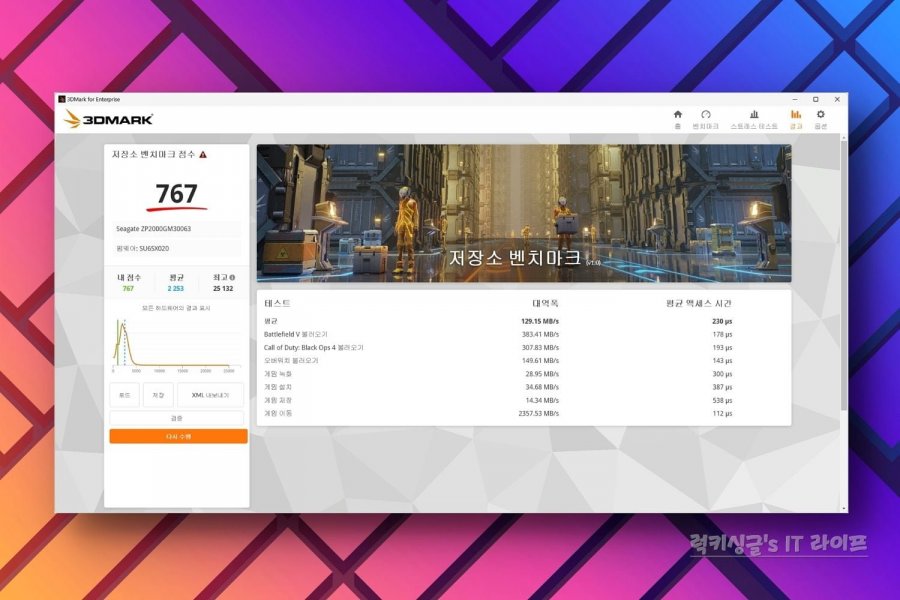Click the 14.34 MB/s bandwidth value

[542, 400]
